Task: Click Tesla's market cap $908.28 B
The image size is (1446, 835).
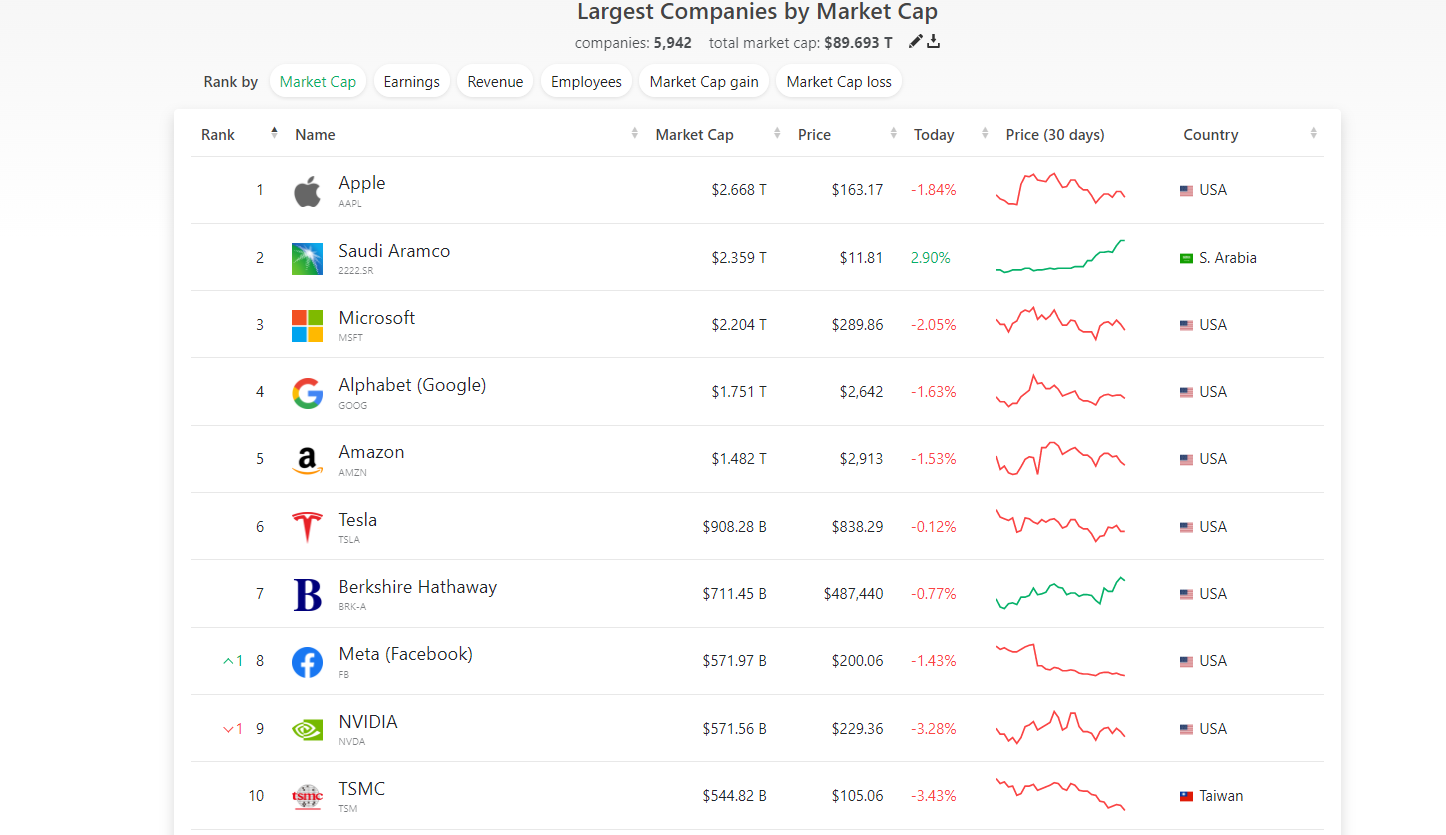Action: [x=734, y=526]
